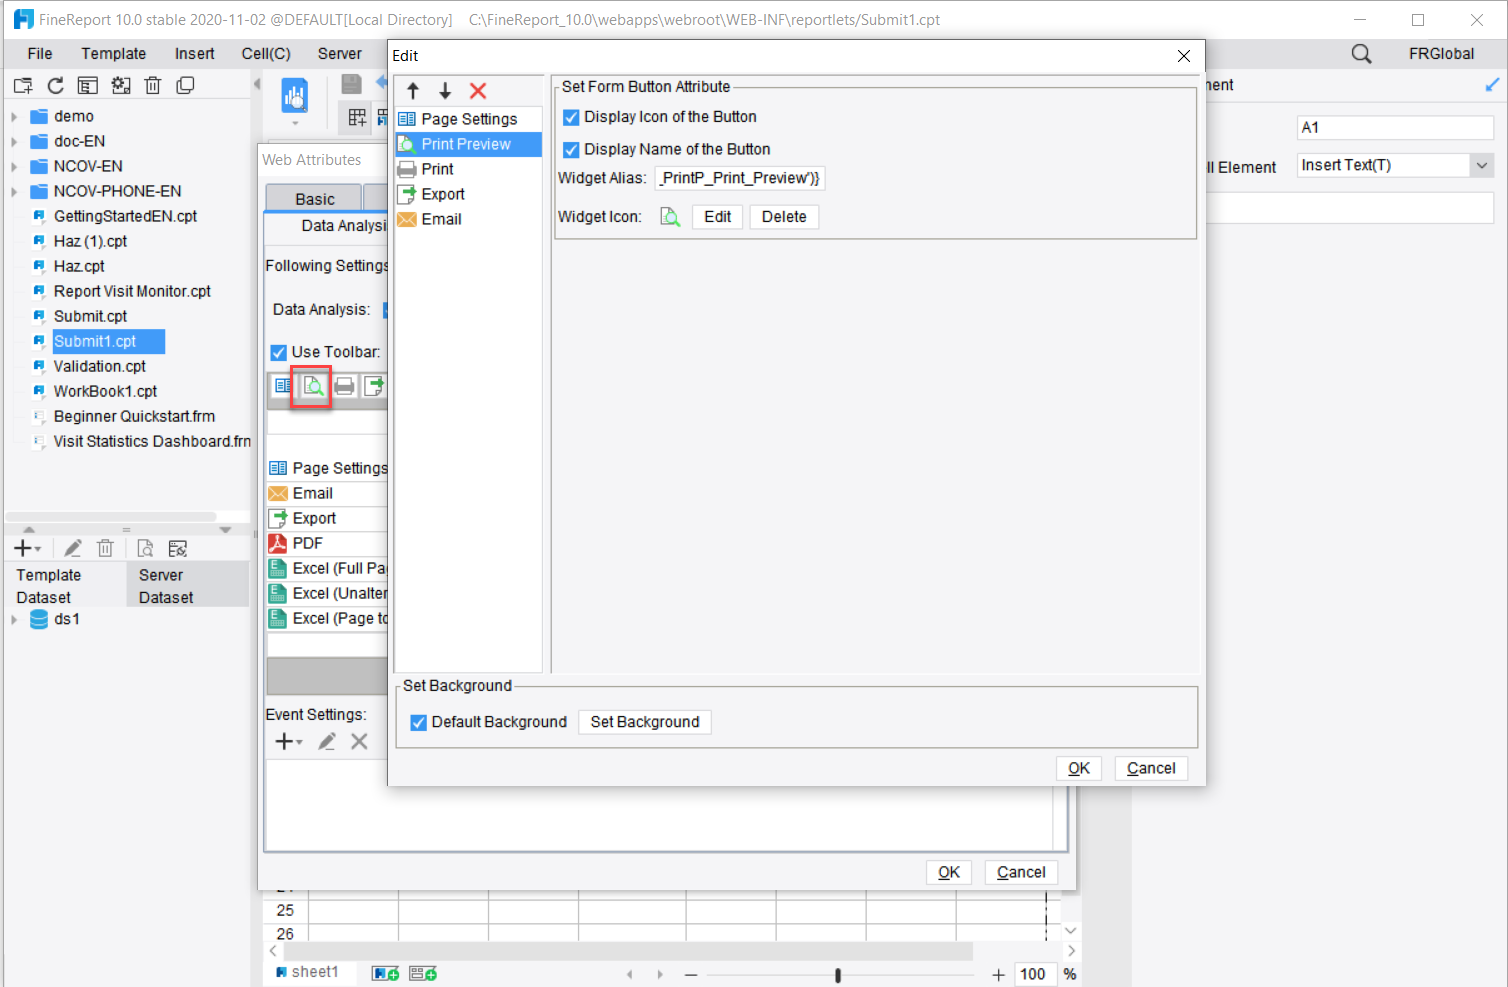
Task: Remove toolbar item with red X icon
Action: click(478, 91)
